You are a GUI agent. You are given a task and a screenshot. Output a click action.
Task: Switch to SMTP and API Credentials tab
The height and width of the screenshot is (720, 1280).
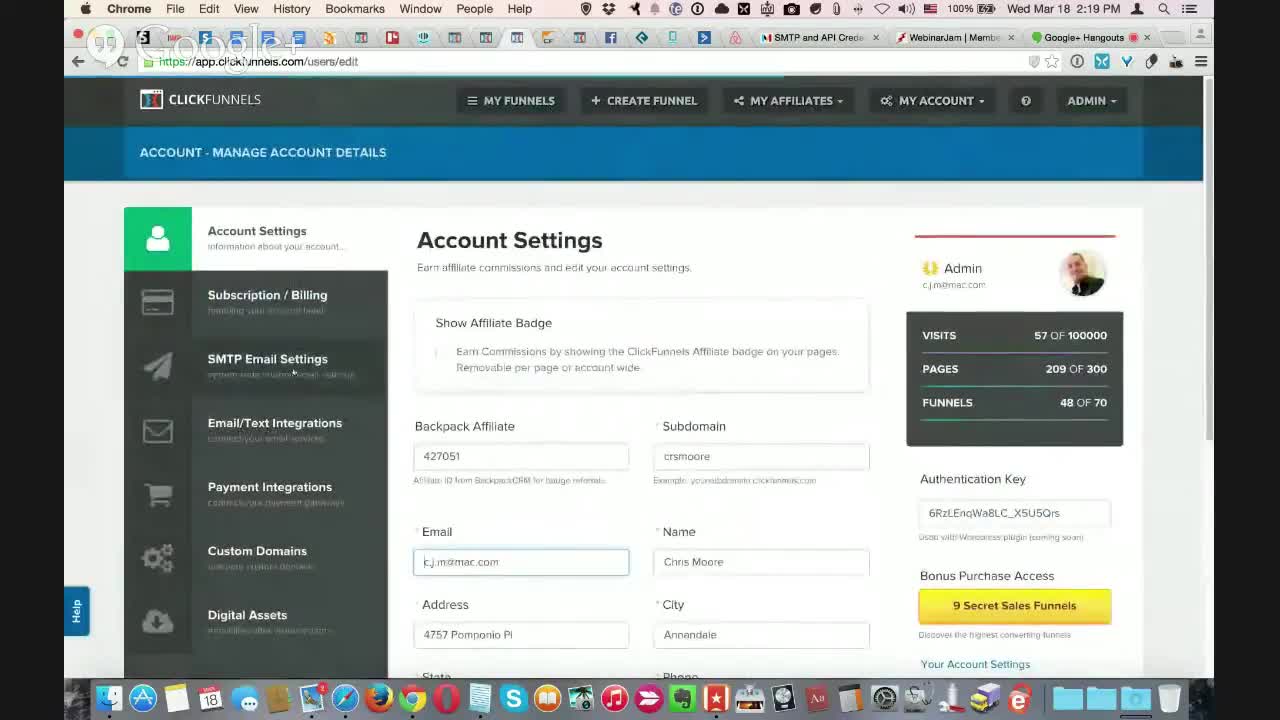(819, 37)
